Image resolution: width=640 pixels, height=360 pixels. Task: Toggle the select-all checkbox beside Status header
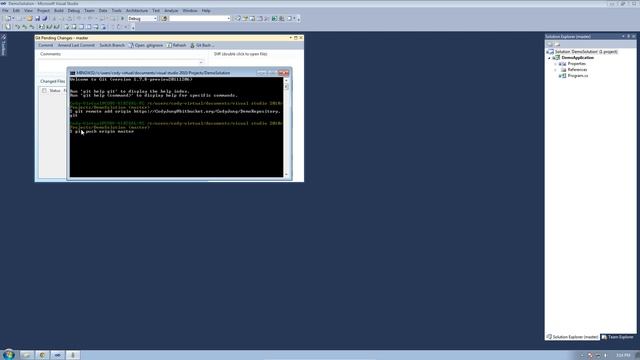click(44, 91)
